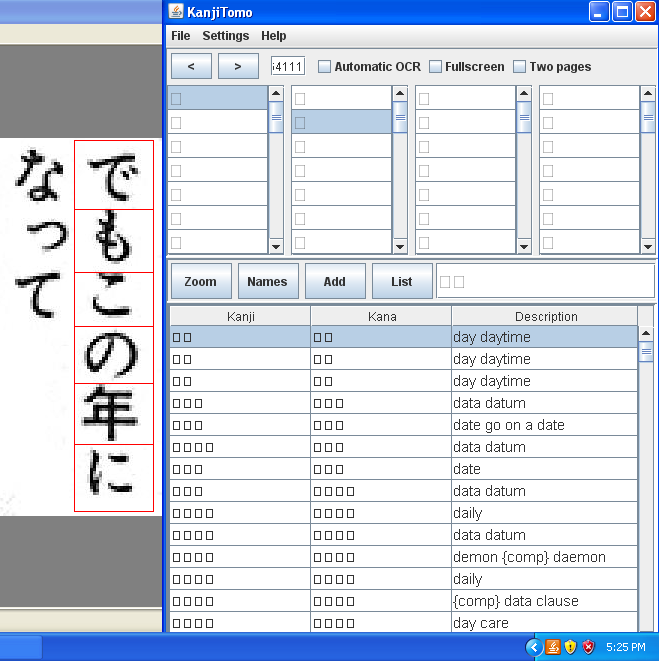Image resolution: width=659 pixels, height=661 pixels.
Task: Open the Settings menu
Action: tap(226, 36)
